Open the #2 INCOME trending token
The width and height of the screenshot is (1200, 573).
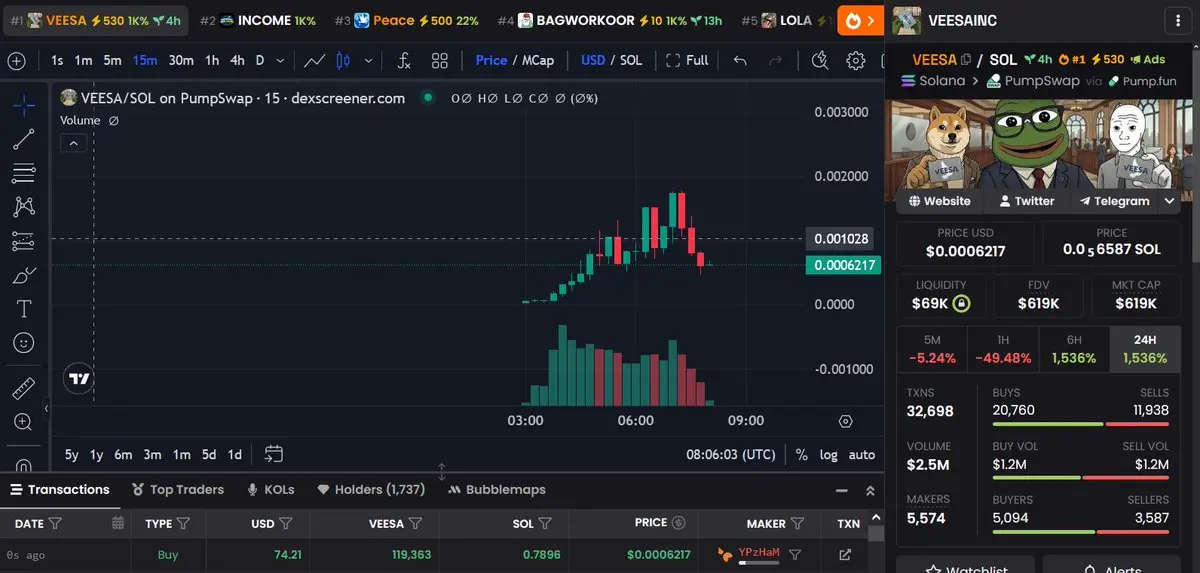pyautogui.click(x=258, y=20)
